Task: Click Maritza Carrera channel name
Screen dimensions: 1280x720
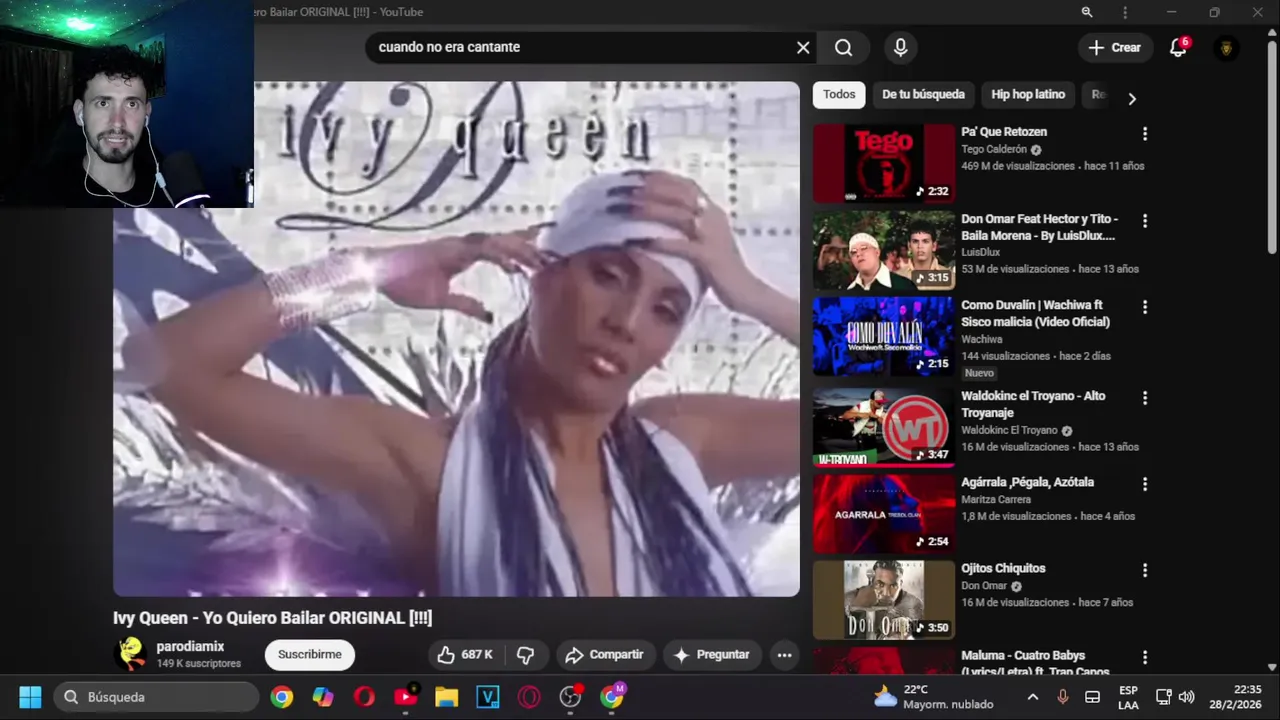Action: pos(996,499)
